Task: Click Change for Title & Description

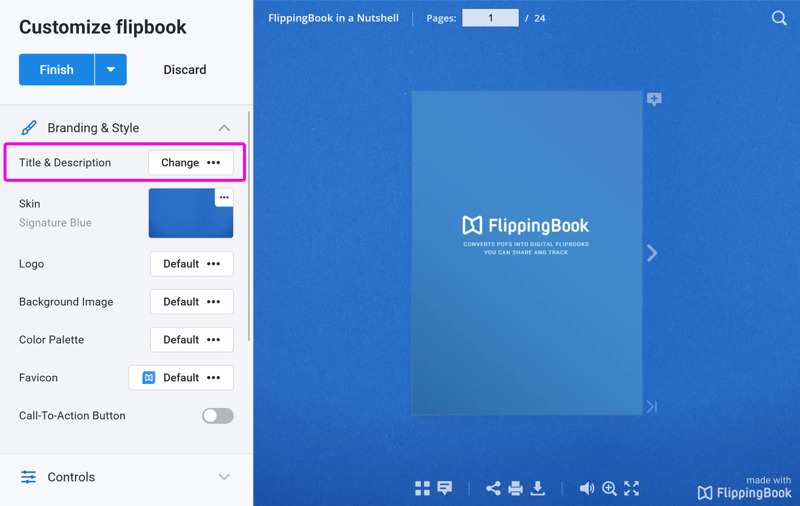Action: point(191,163)
